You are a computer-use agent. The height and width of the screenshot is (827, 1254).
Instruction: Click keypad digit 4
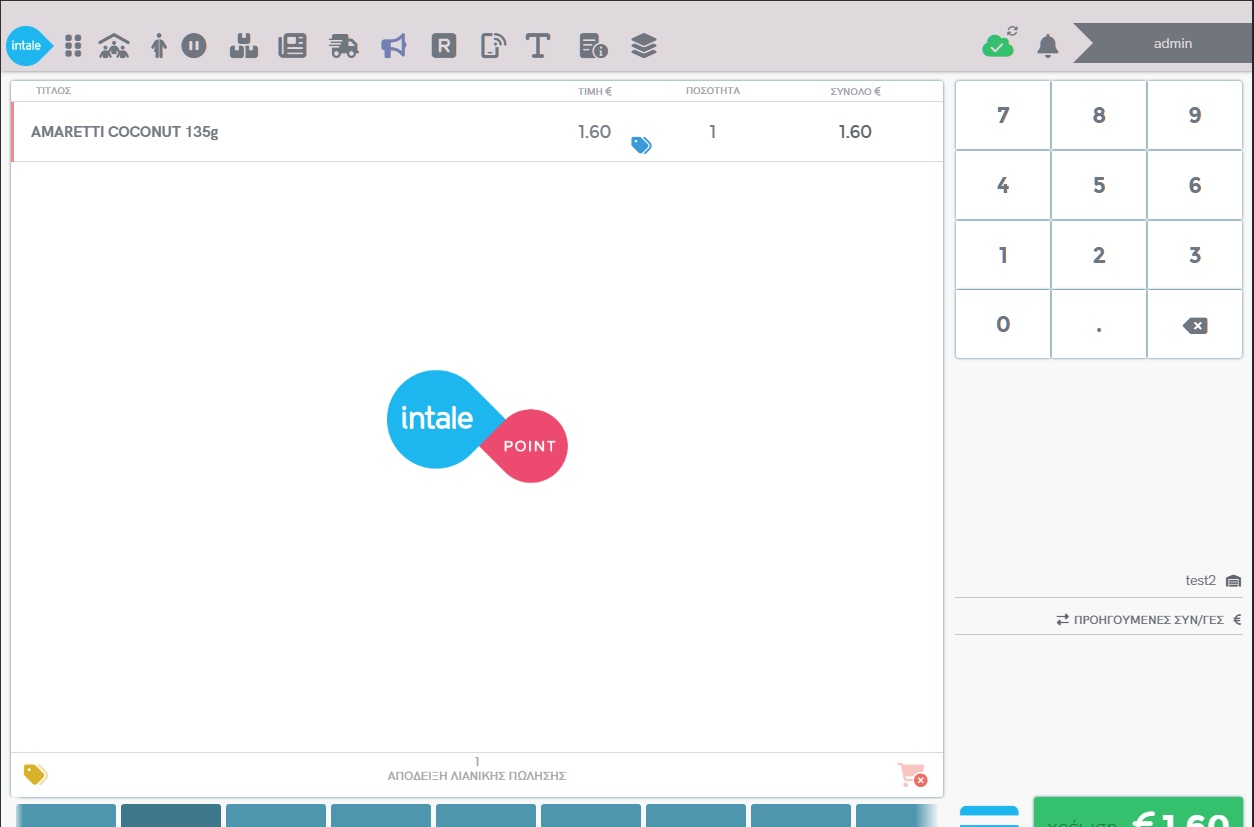tap(1003, 185)
